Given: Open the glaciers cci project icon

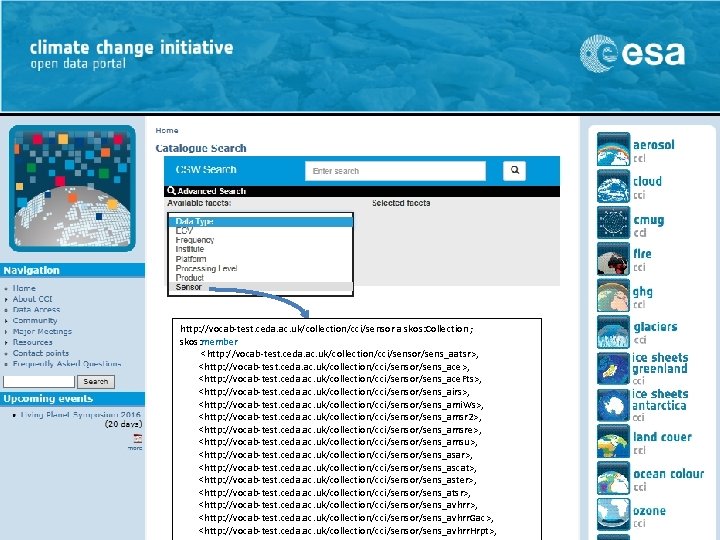Looking at the screenshot, I should click(x=613, y=332).
